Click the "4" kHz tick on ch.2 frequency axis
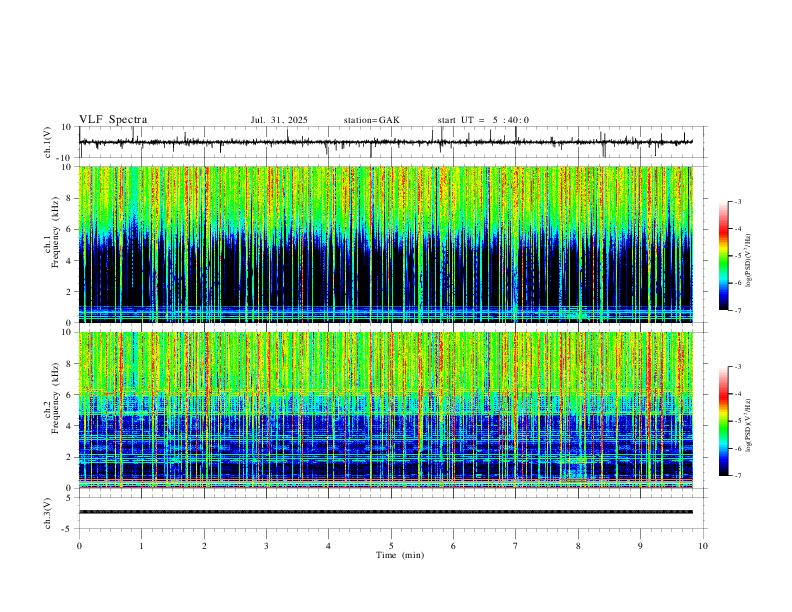Image resolution: width=792 pixels, height=612 pixels. 70,426
